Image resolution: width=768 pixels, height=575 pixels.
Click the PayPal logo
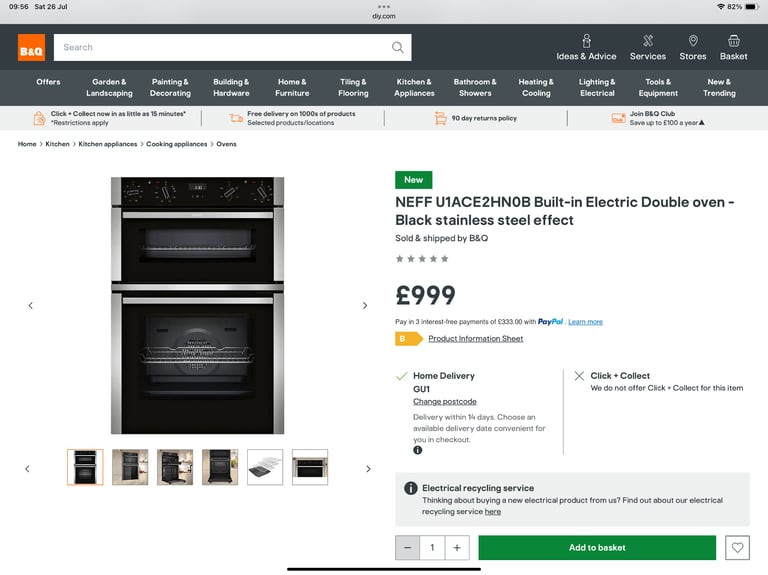[x=551, y=322]
